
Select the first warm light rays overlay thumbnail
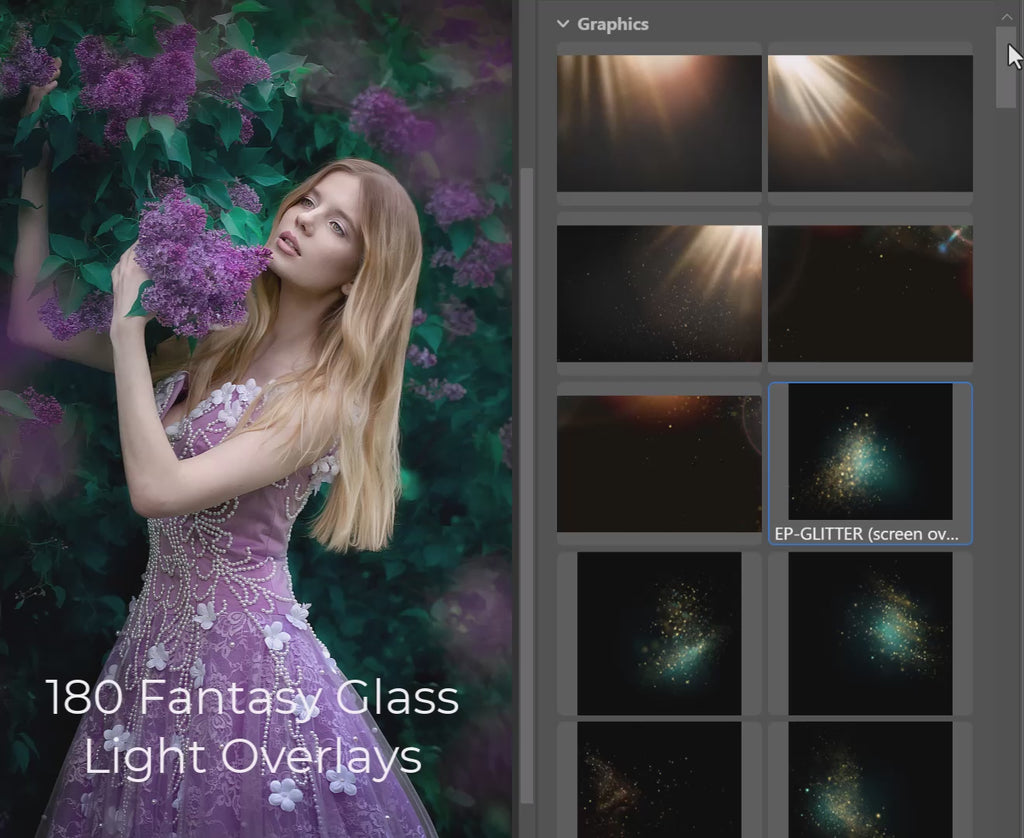tap(659, 123)
